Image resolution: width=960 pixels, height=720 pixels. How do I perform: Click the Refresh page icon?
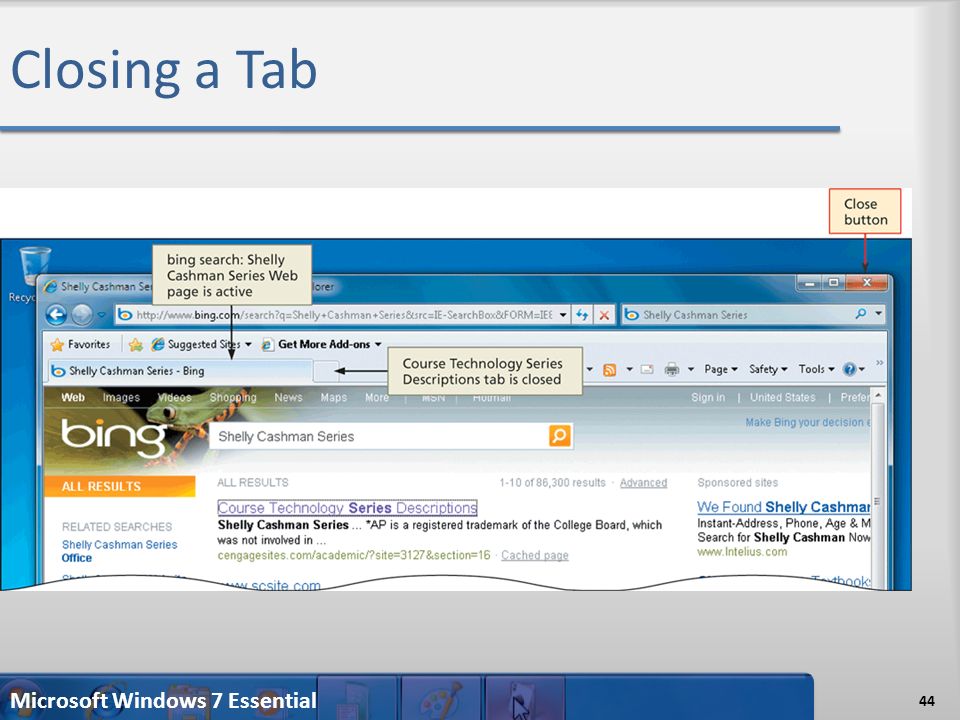tap(582, 315)
